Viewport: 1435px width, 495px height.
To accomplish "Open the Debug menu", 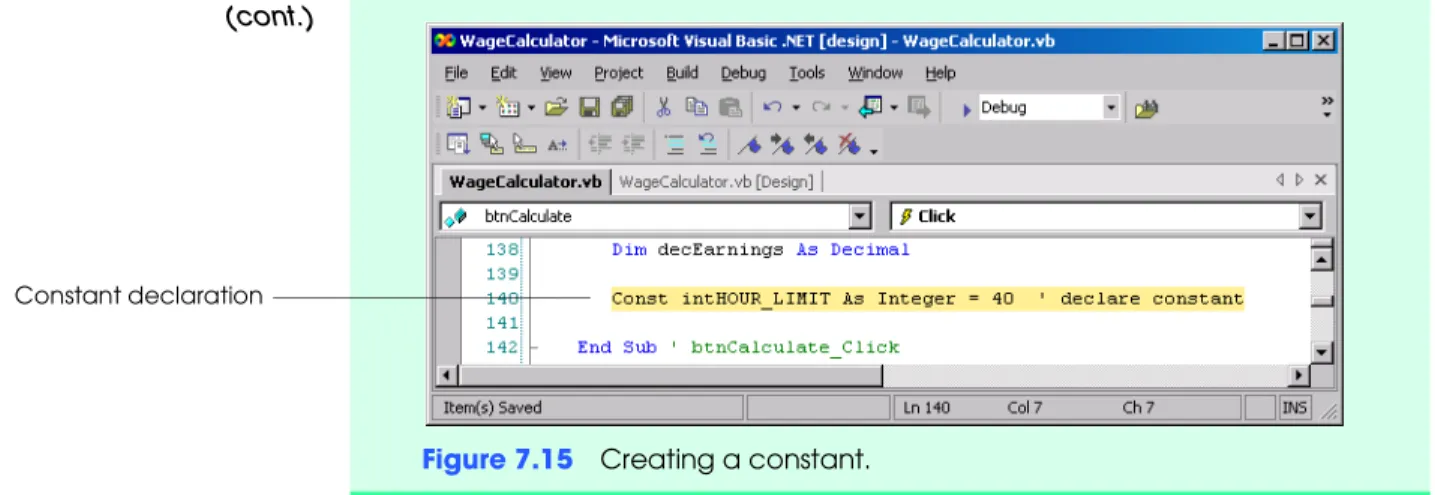I will [743, 73].
